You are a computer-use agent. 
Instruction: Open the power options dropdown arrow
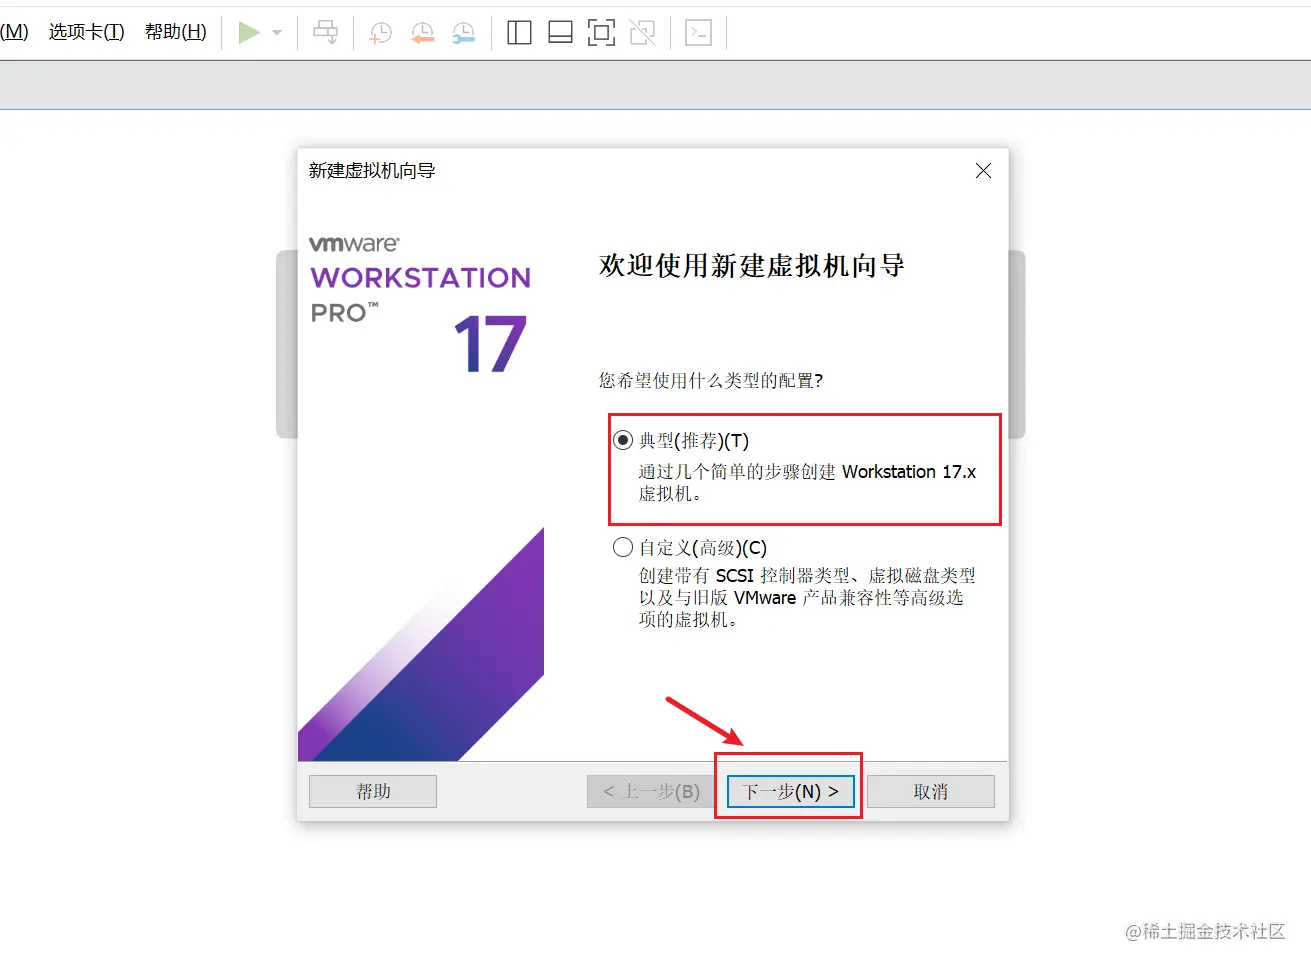click(277, 33)
